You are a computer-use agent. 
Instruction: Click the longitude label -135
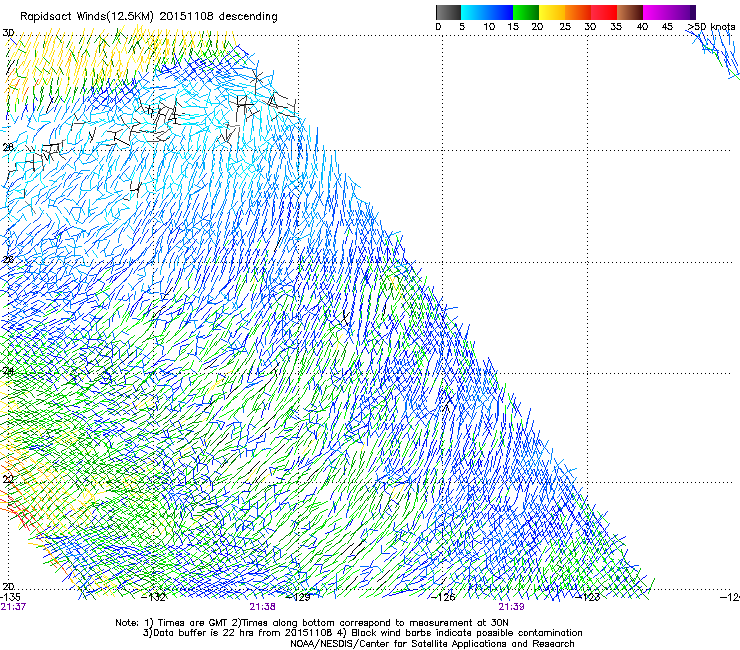[10, 597]
